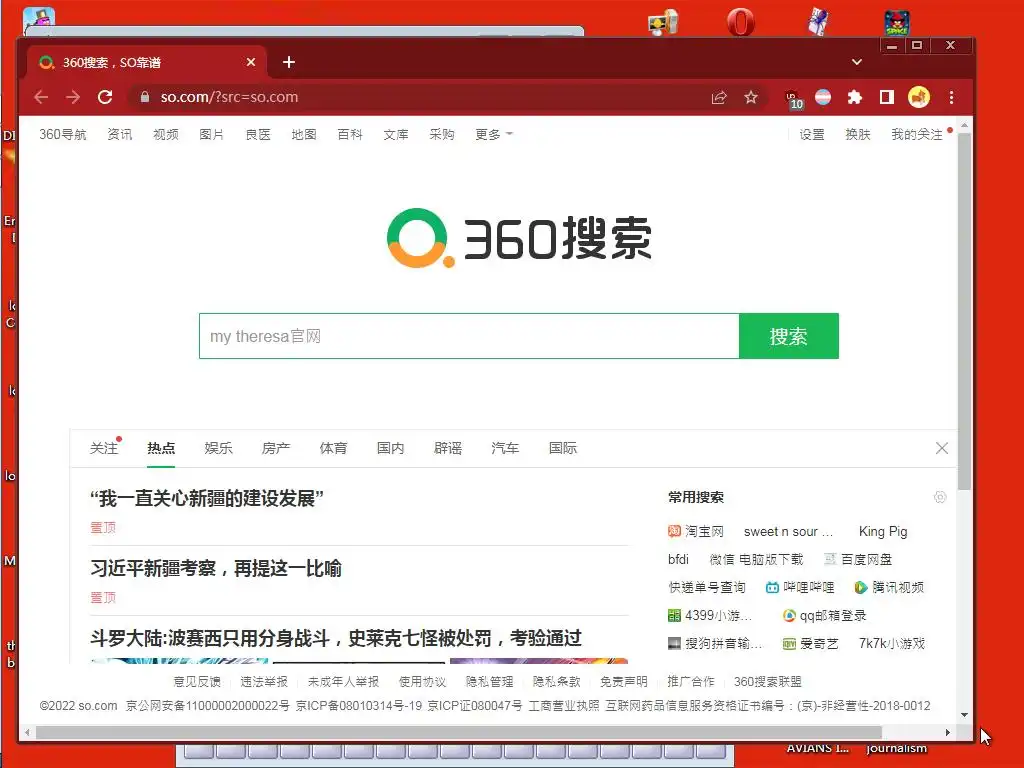Viewport: 1024px width, 768px height.
Task: Close the 360搜索 tab
Action: click(x=251, y=62)
